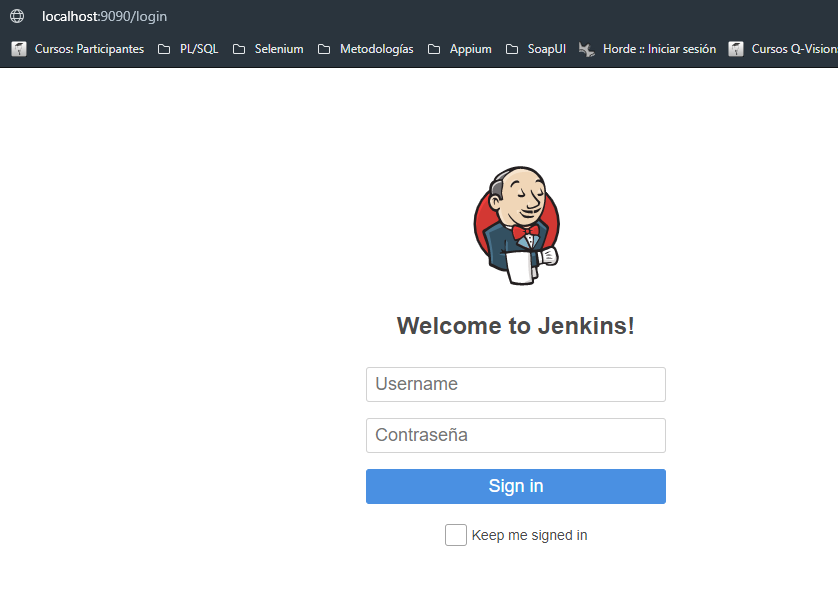
Task: Click the folder icon beside Appium
Action: point(434,49)
